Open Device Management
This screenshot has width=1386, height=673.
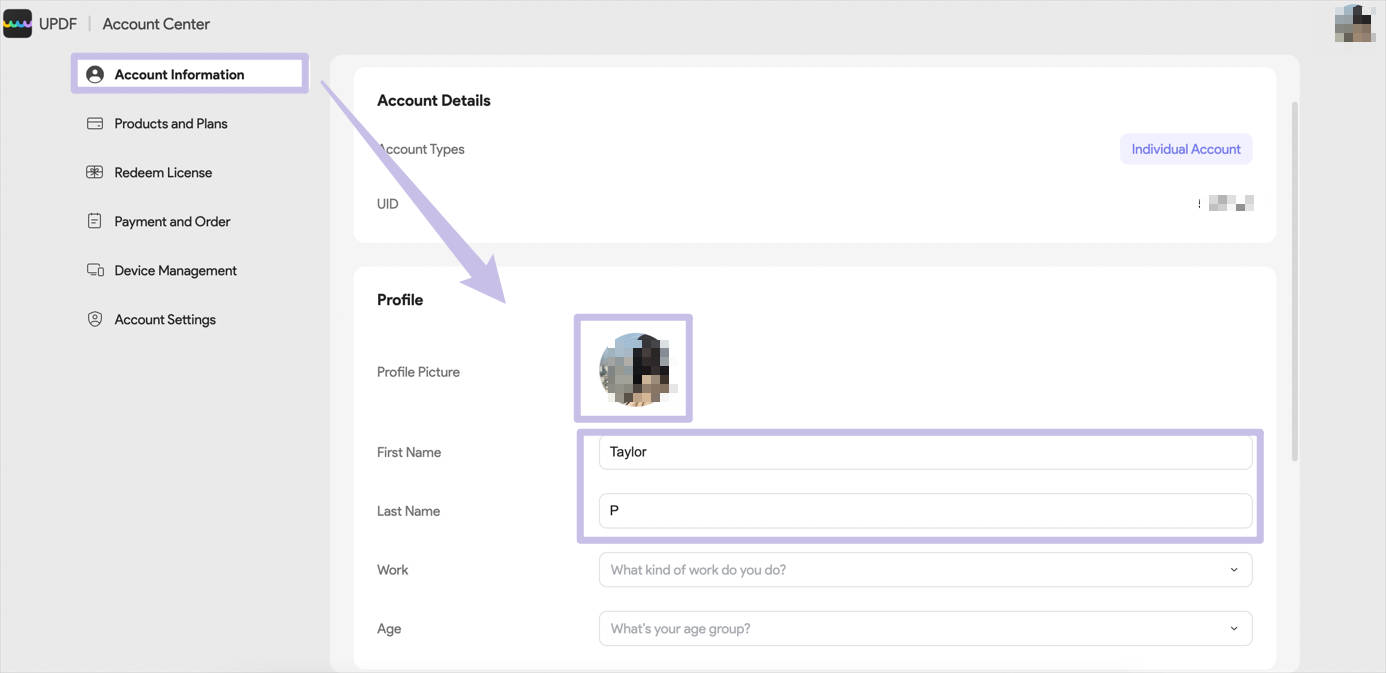tap(175, 270)
